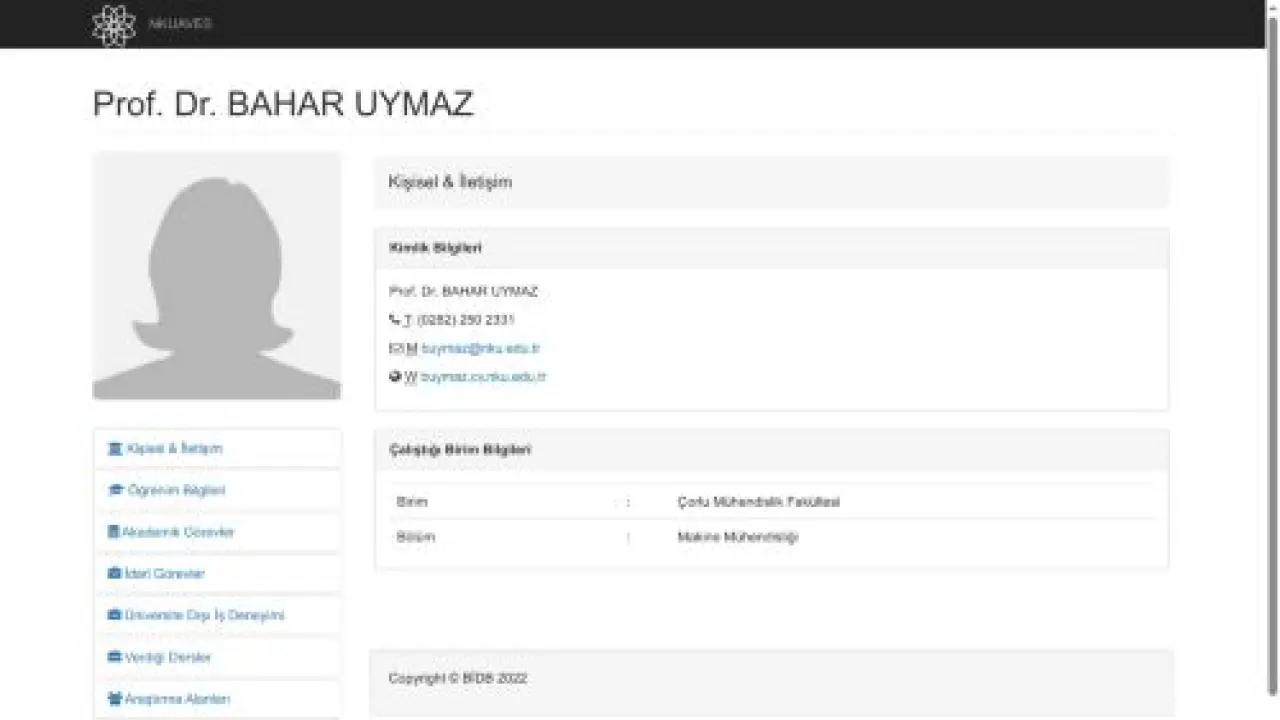Click the Kimlik Bilgileri panel title
The height and width of the screenshot is (720, 1280).
pos(435,248)
